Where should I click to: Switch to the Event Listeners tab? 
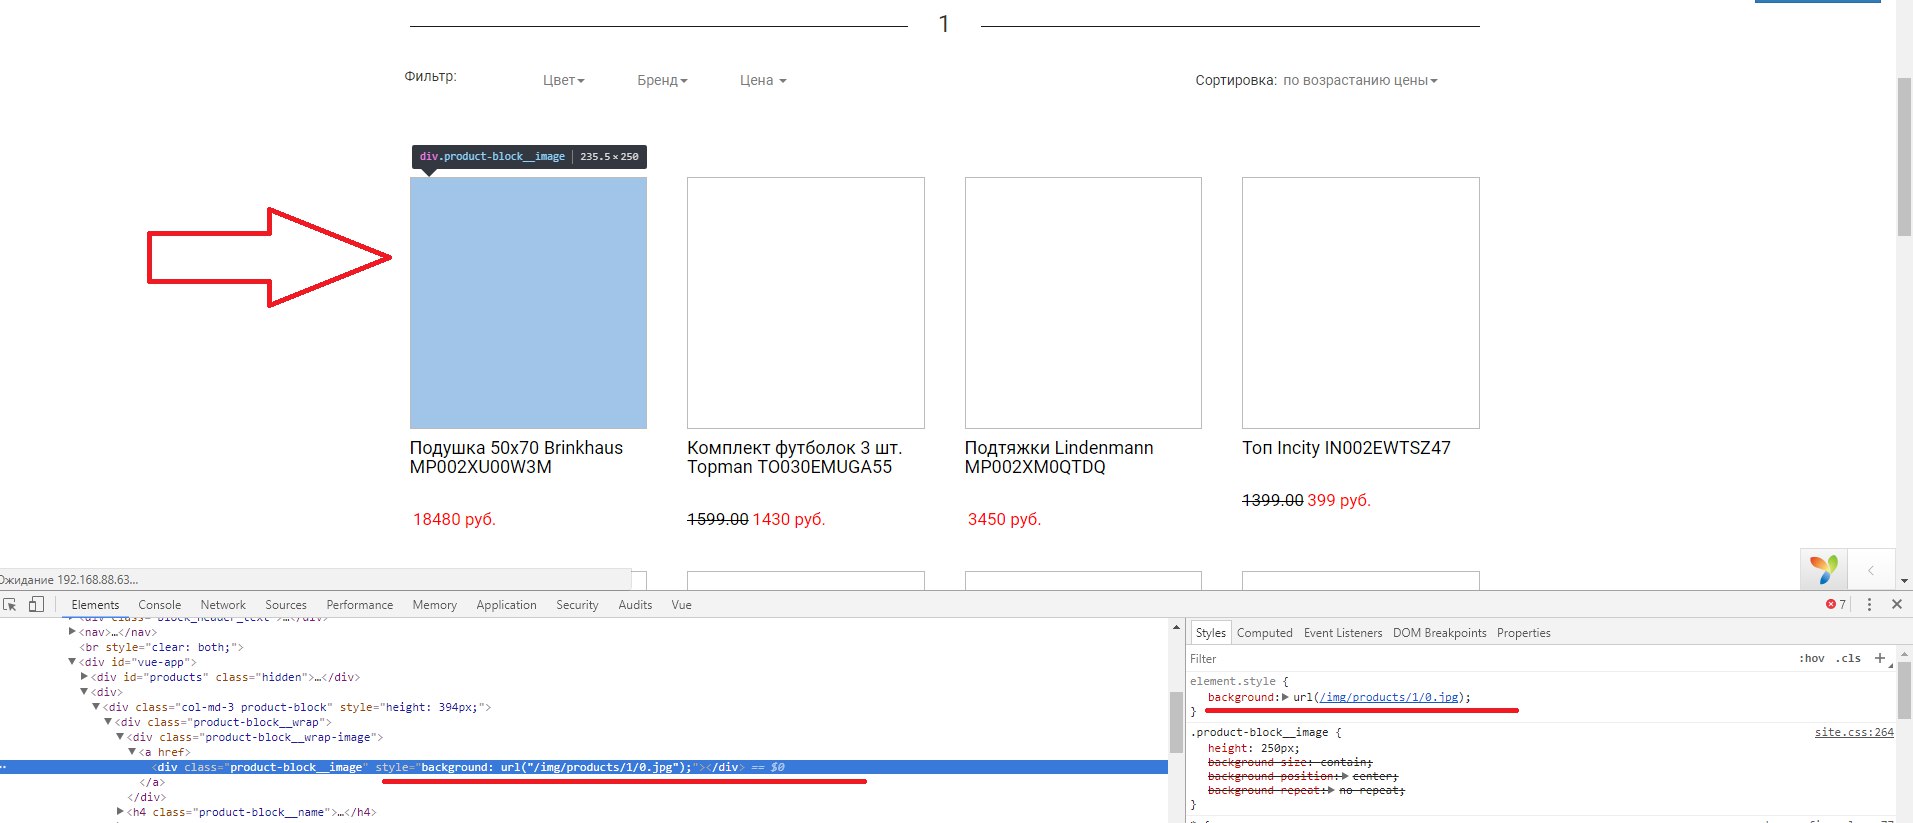pos(1343,633)
